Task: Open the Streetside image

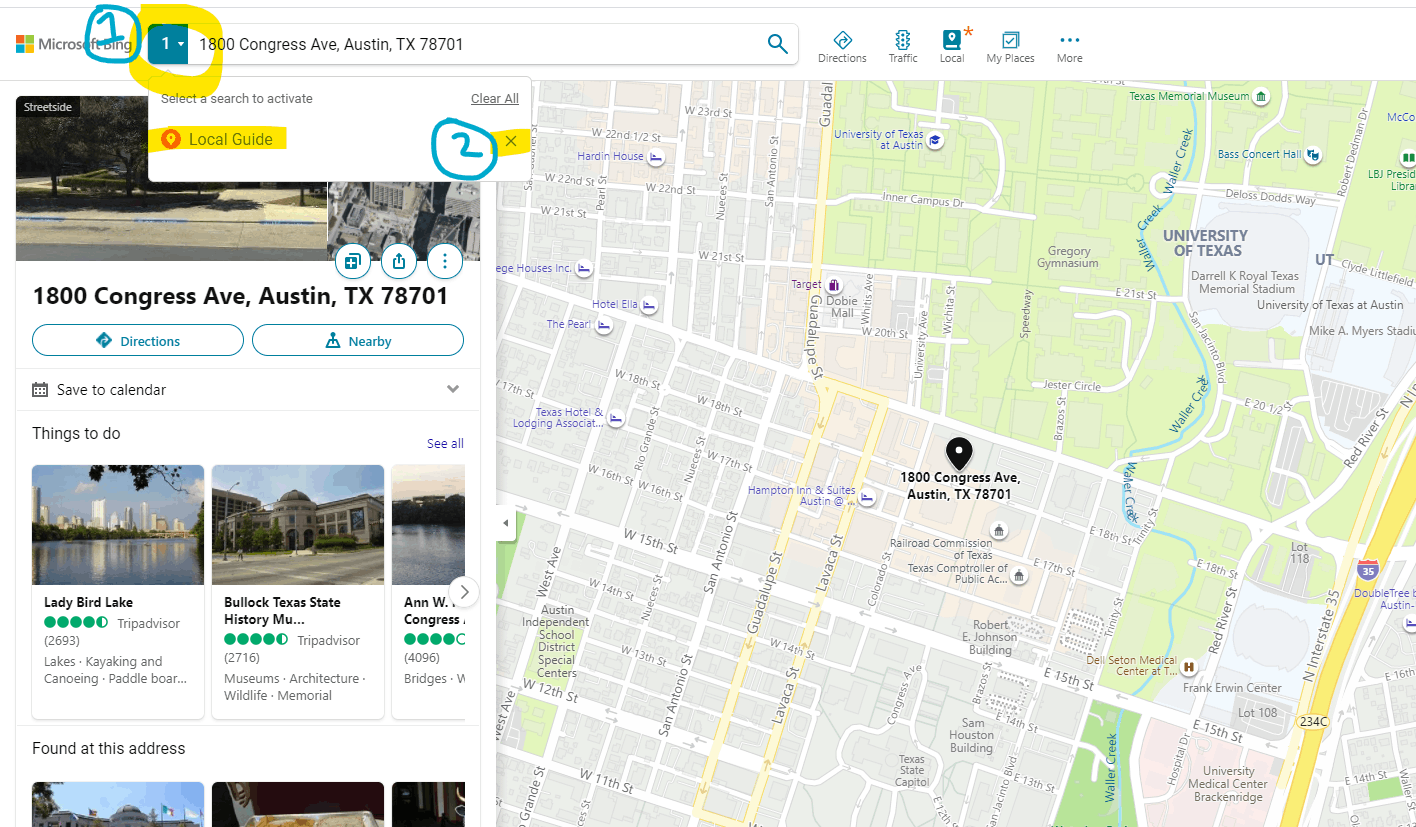Action: [171, 178]
